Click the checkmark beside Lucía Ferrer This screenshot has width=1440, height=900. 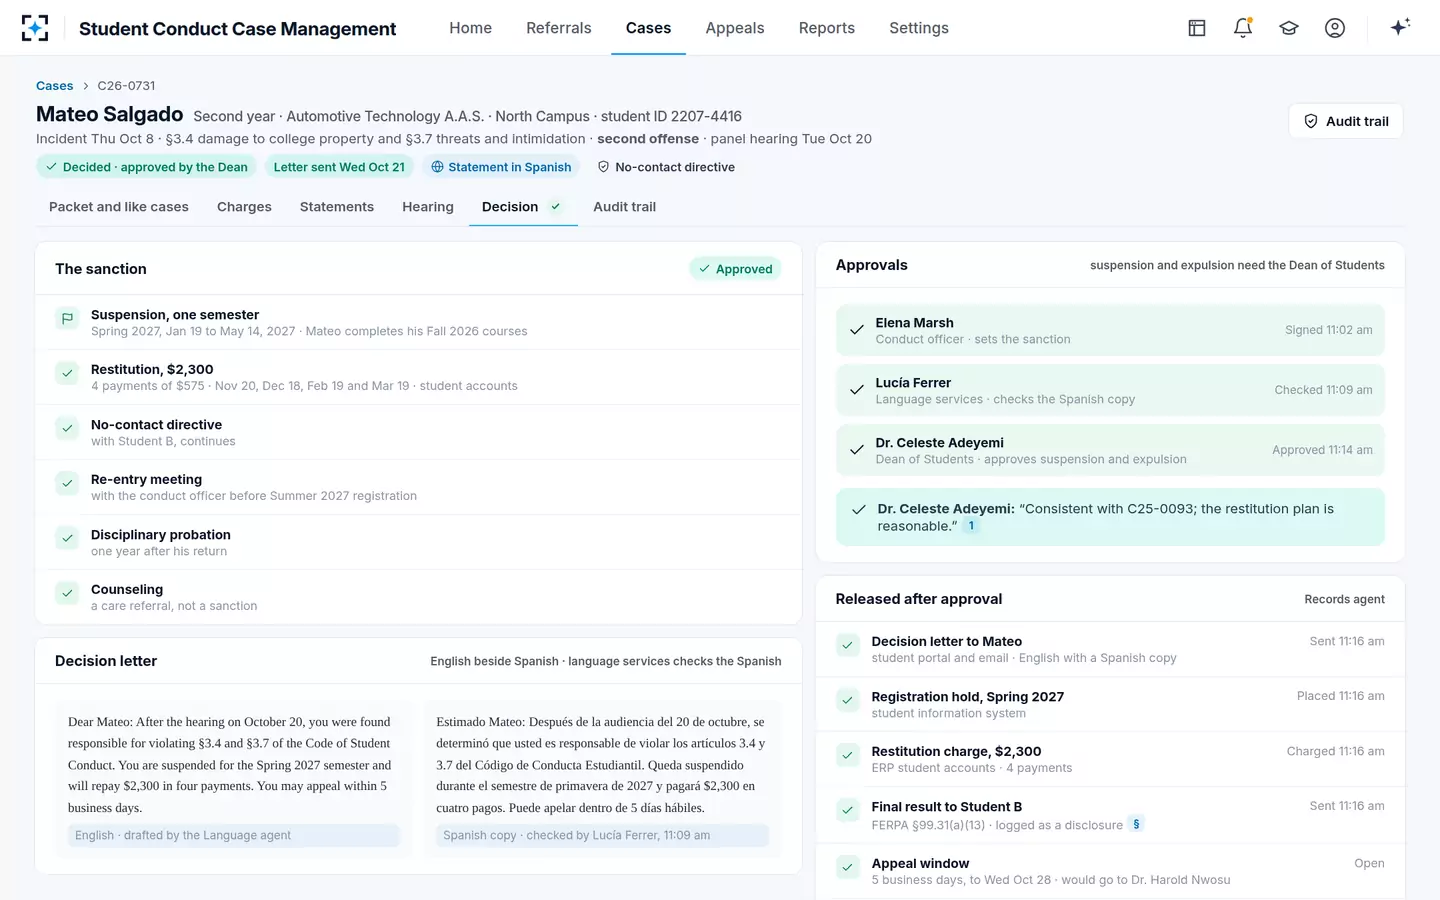click(x=857, y=390)
